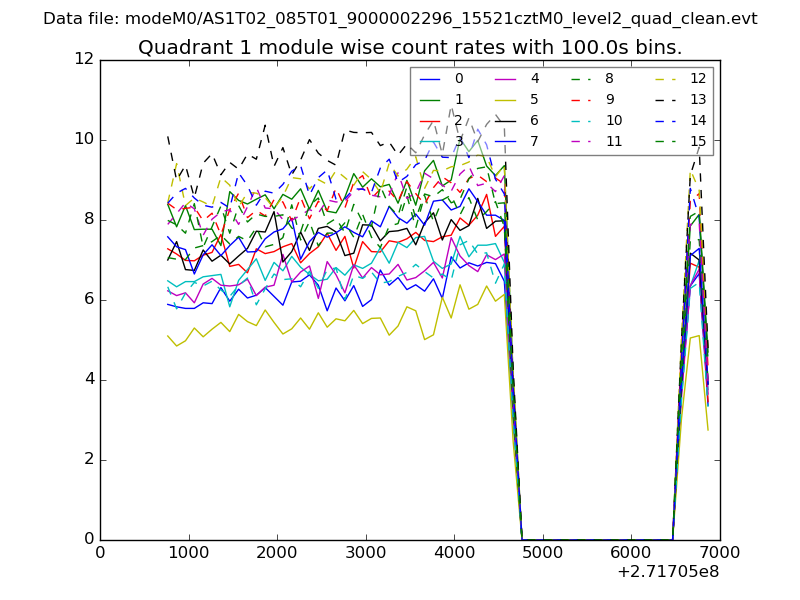Choose legend entry labeled 12

point(698,79)
